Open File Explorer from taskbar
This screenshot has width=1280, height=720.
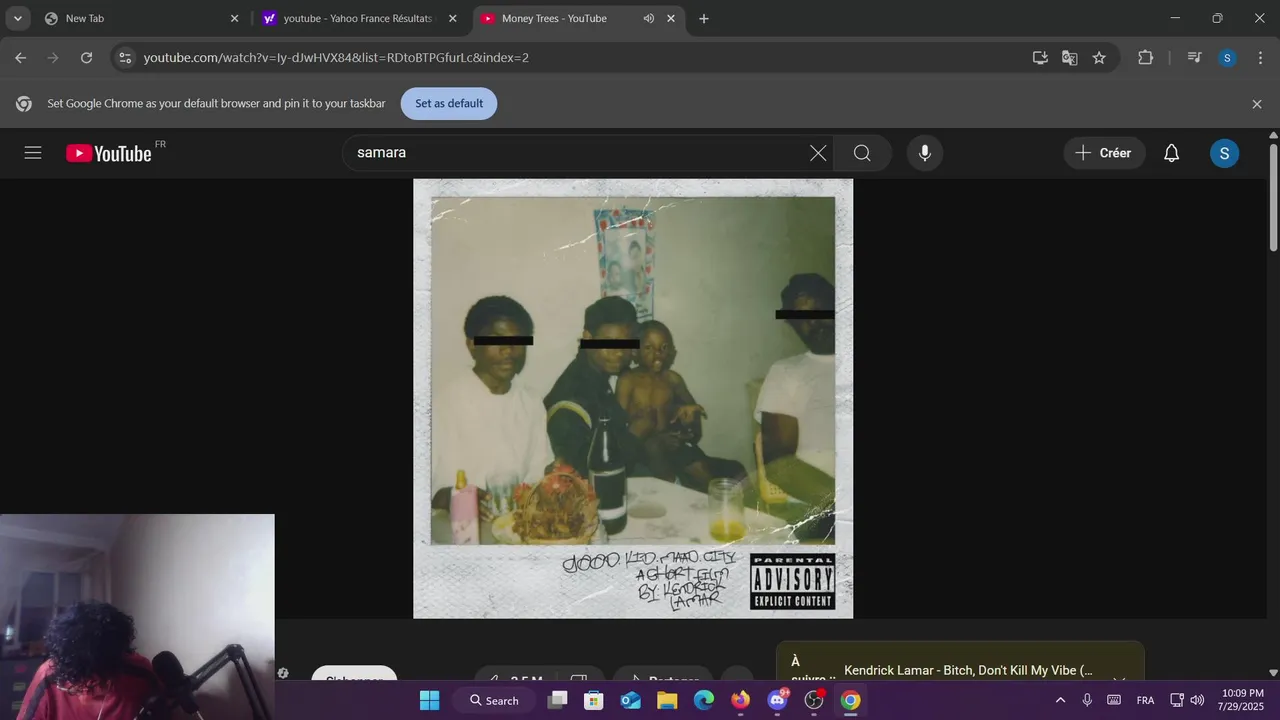tap(667, 700)
